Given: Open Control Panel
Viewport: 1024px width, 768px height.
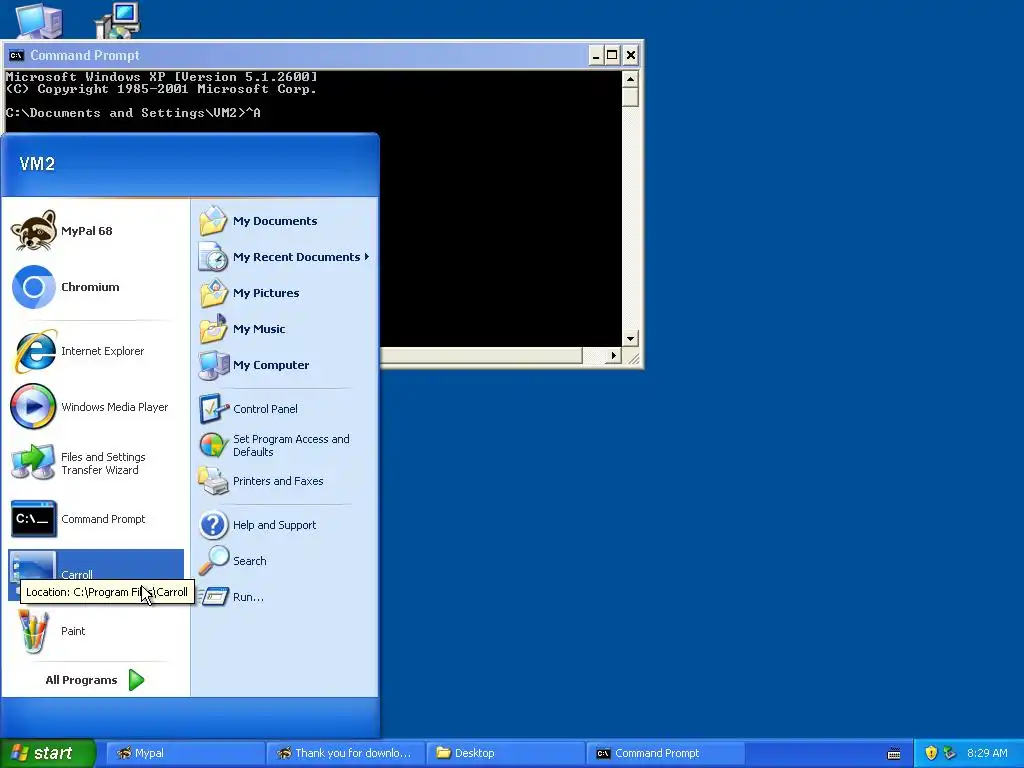Looking at the screenshot, I should (284, 409).
